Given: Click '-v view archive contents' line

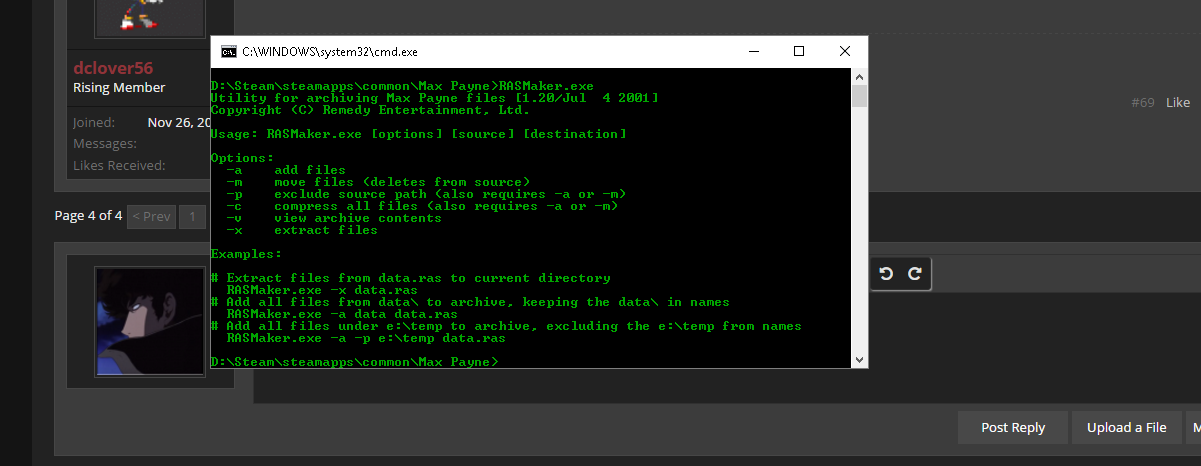Looking at the screenshot, I should click(334, 218).
